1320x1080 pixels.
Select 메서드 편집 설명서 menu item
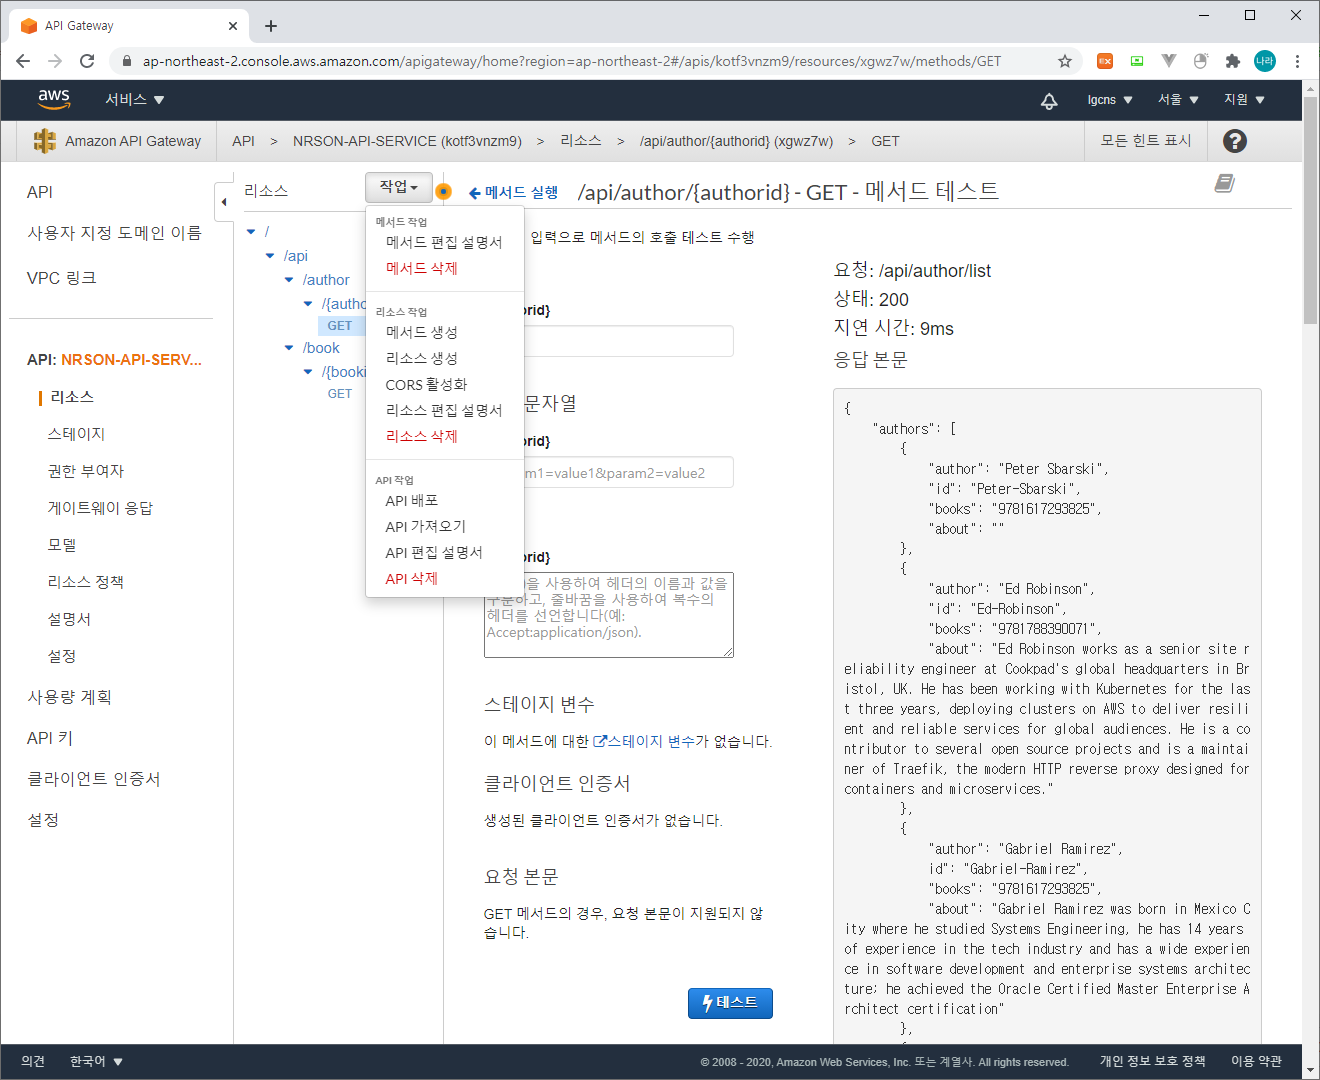click(444, 242)
